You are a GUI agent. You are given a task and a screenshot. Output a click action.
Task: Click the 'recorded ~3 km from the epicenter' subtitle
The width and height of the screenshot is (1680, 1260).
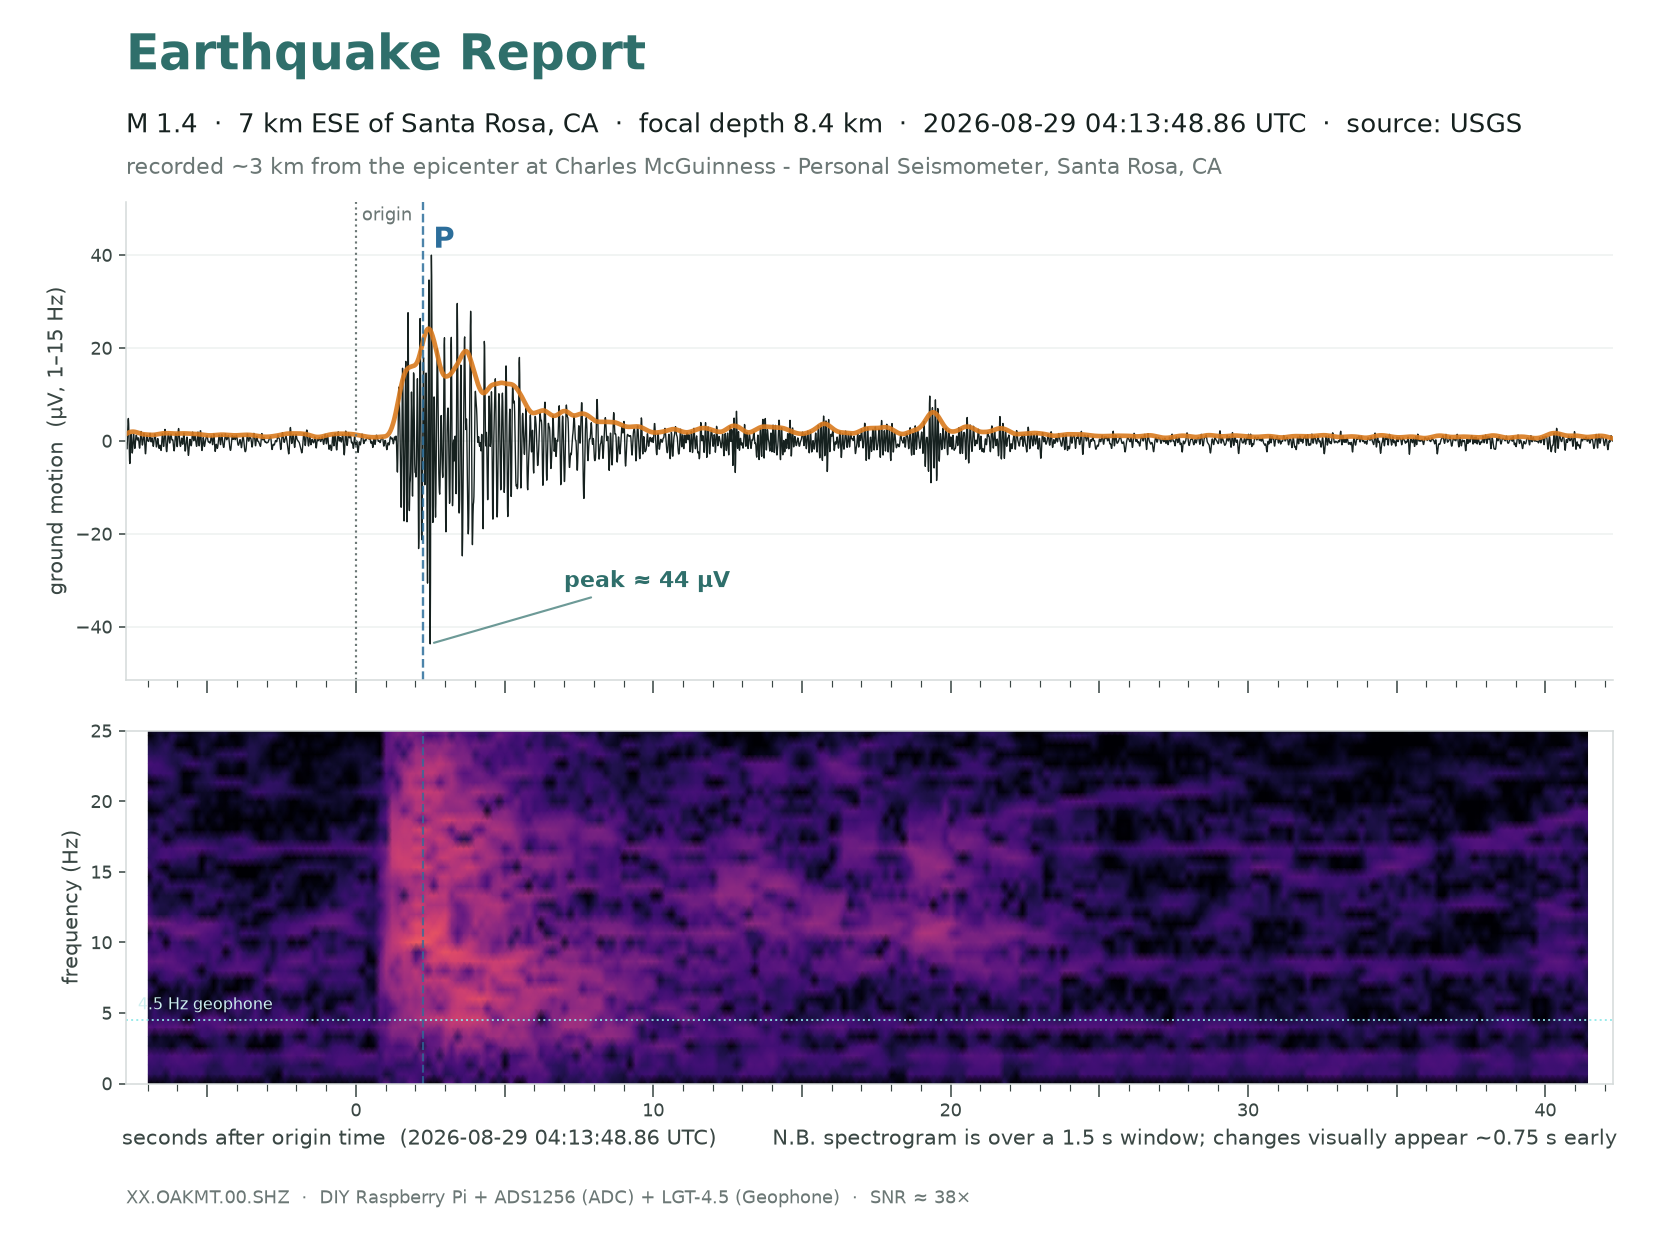(x=674, y=167)
